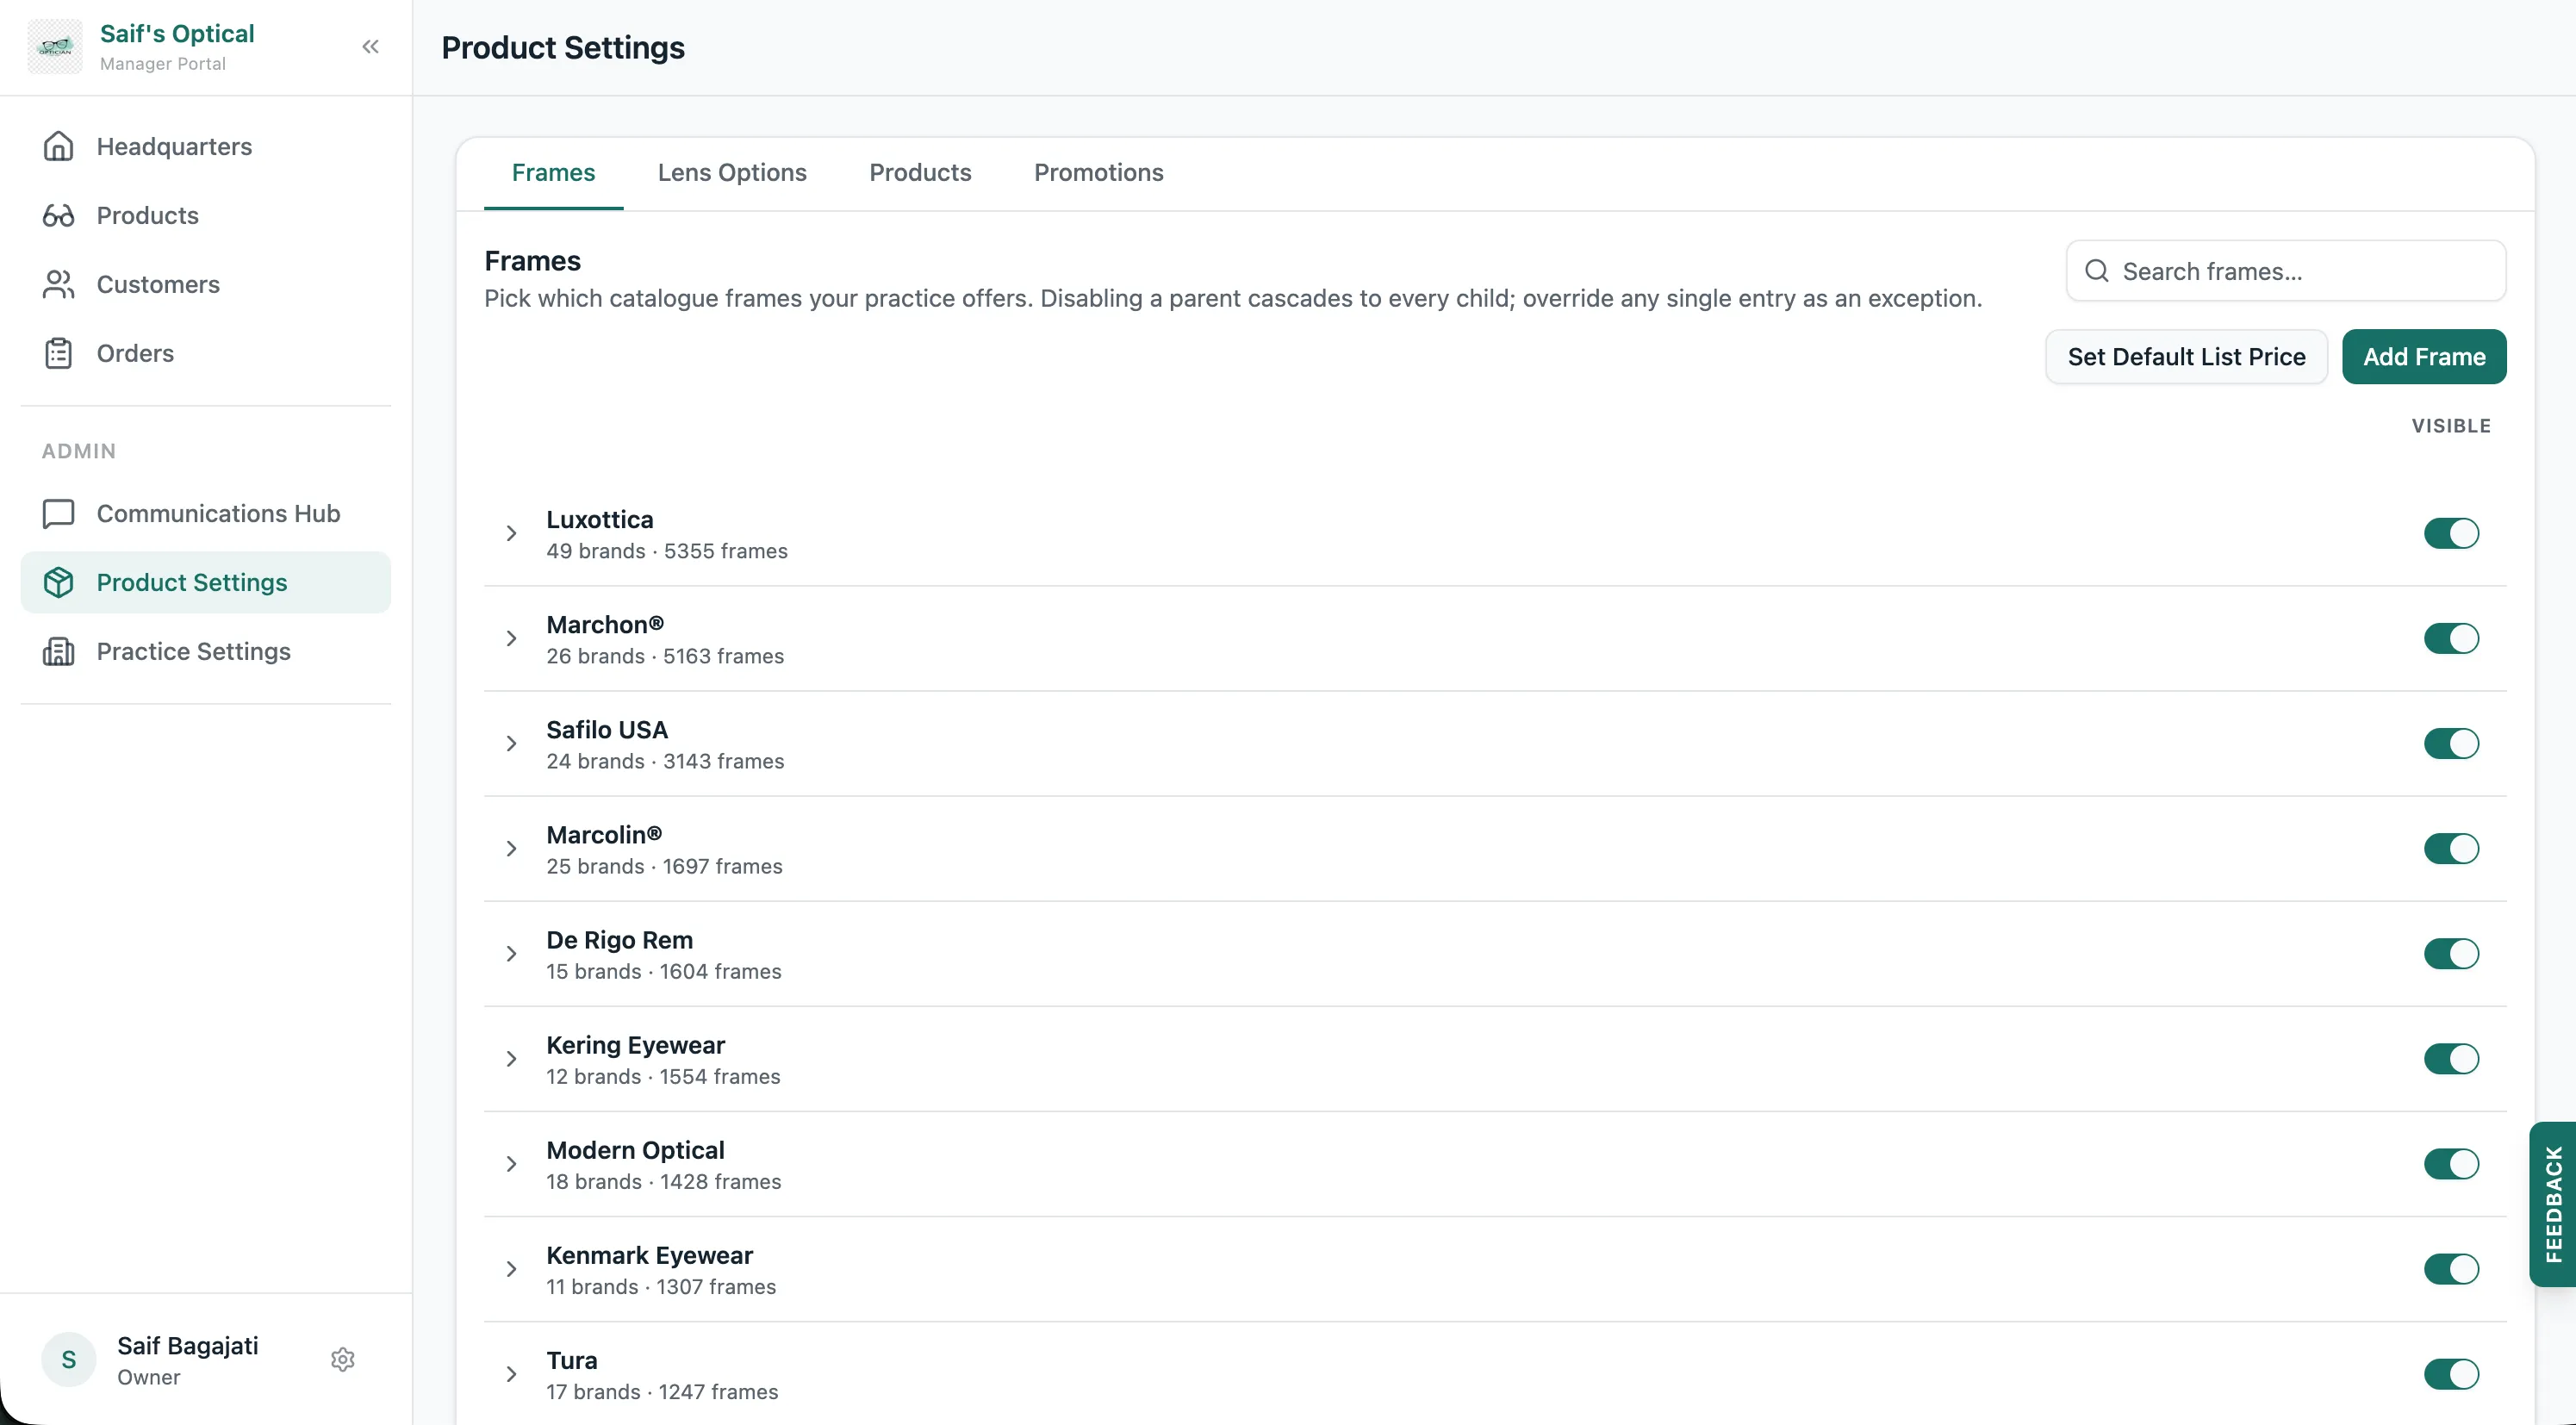Expand the Safilo USA brands list

[511, 743]
